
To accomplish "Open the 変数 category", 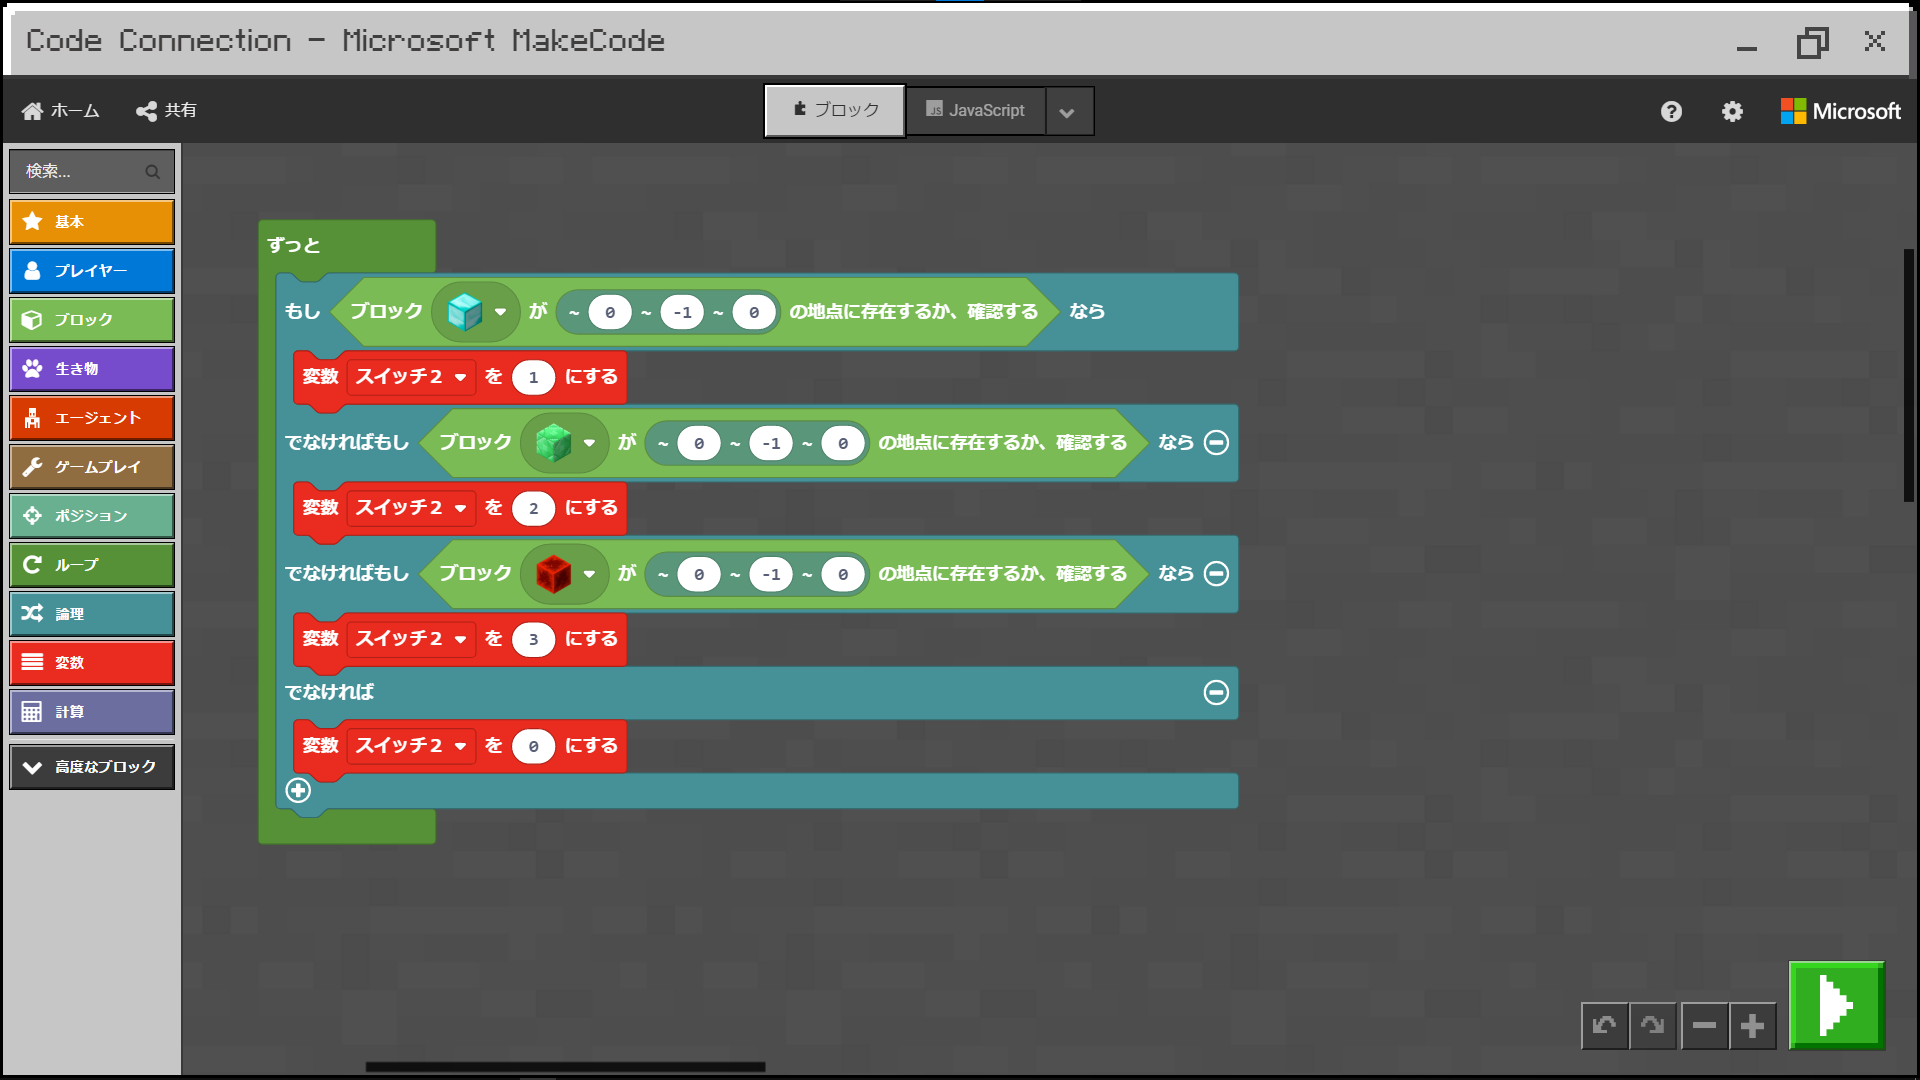I will [x=92, y=662].
